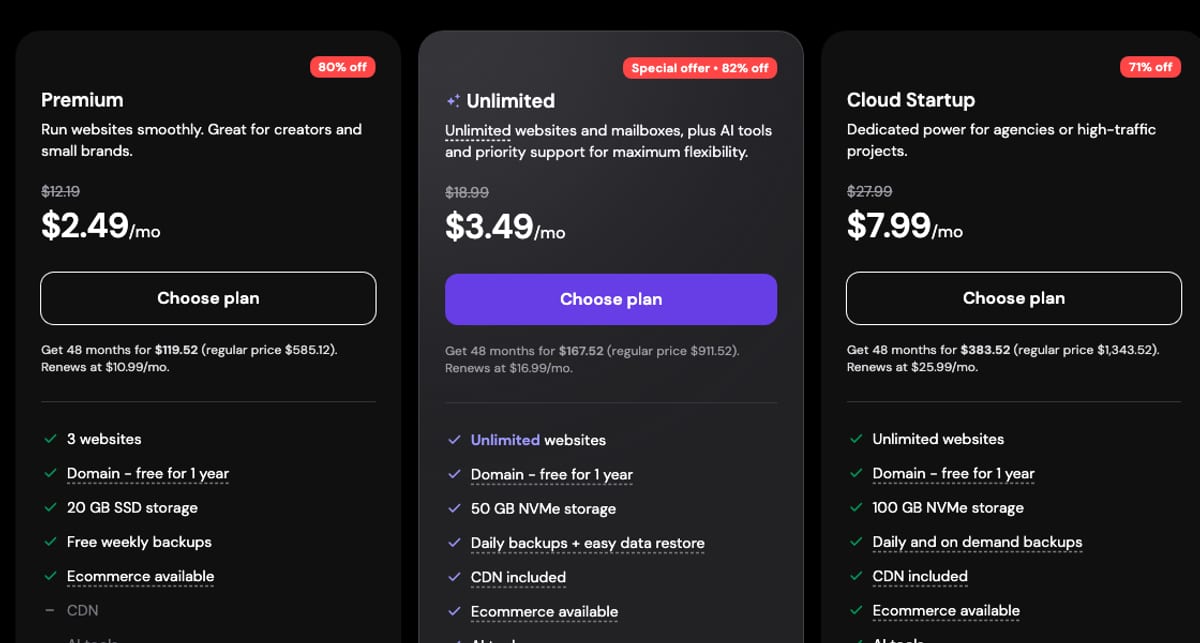The width and height of the screenshot is (1200, 643).
Task: Click the $2.49/mo price
Action: point(100,226)
